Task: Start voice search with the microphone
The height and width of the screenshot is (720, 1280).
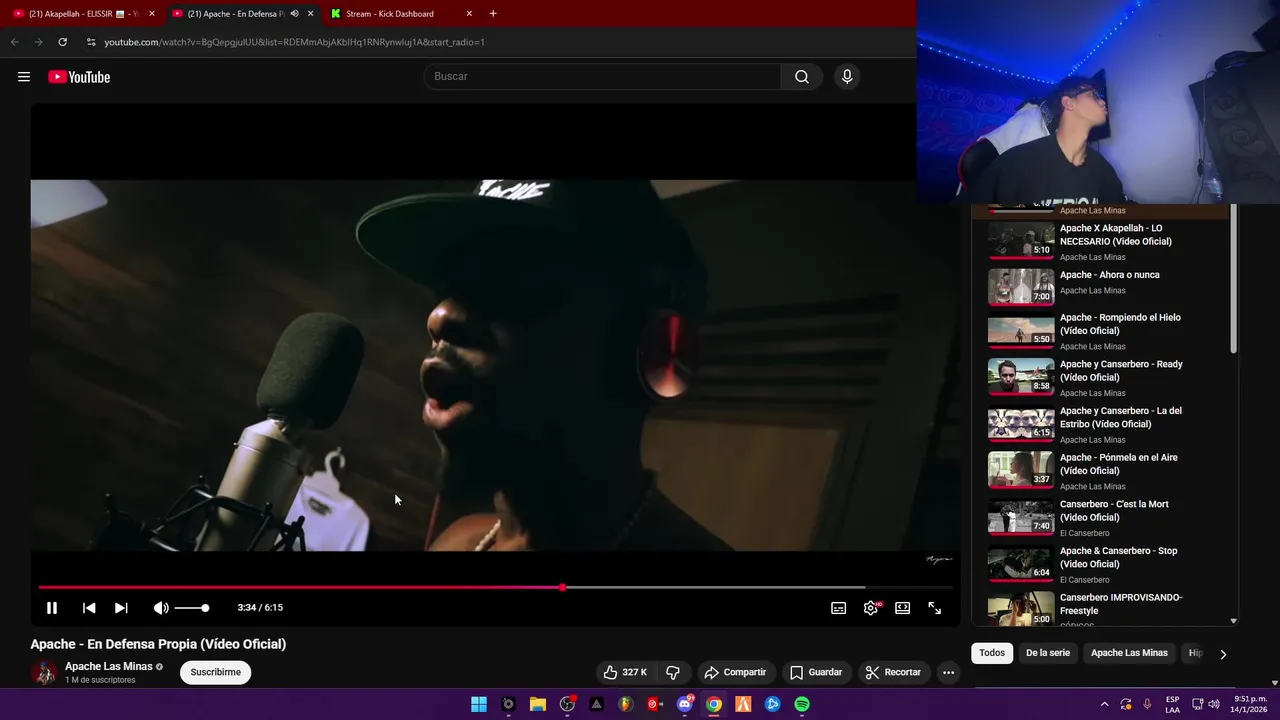Action: pyautogui.click(x=847, y=77)
